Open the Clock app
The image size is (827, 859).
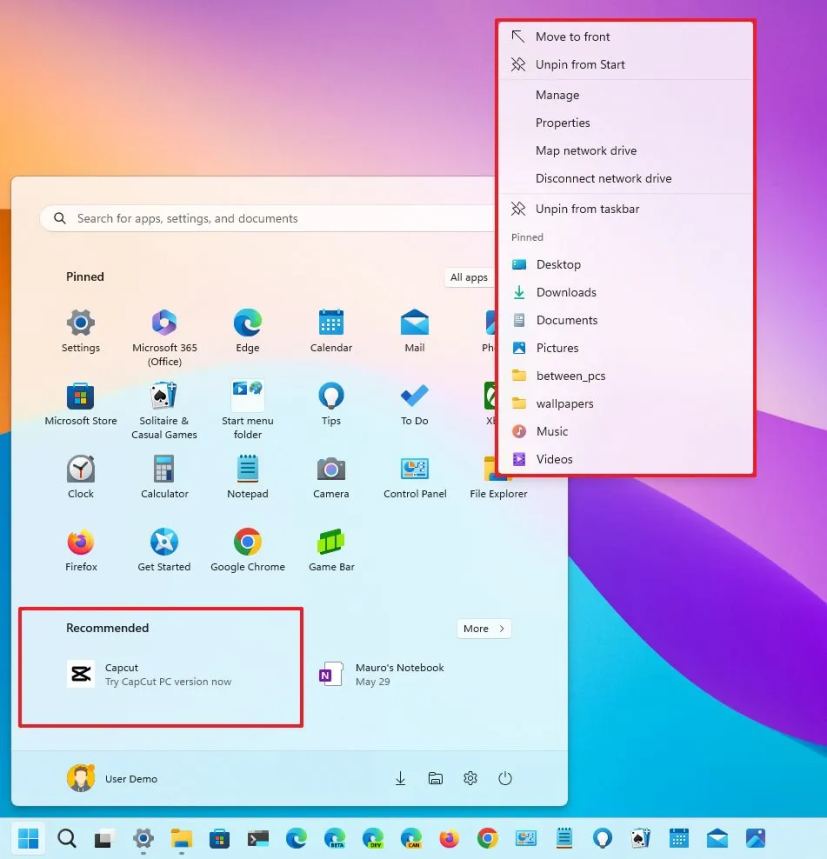pos(81,477)
